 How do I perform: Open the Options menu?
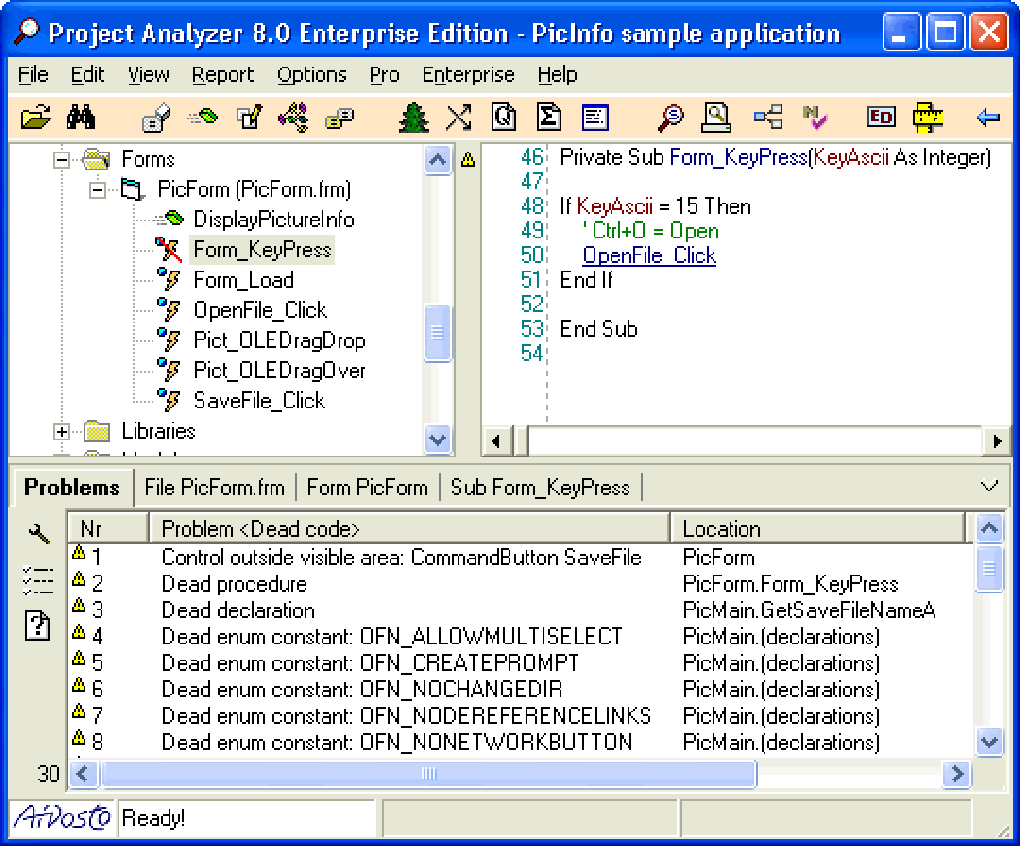click(x=312, y=75)
